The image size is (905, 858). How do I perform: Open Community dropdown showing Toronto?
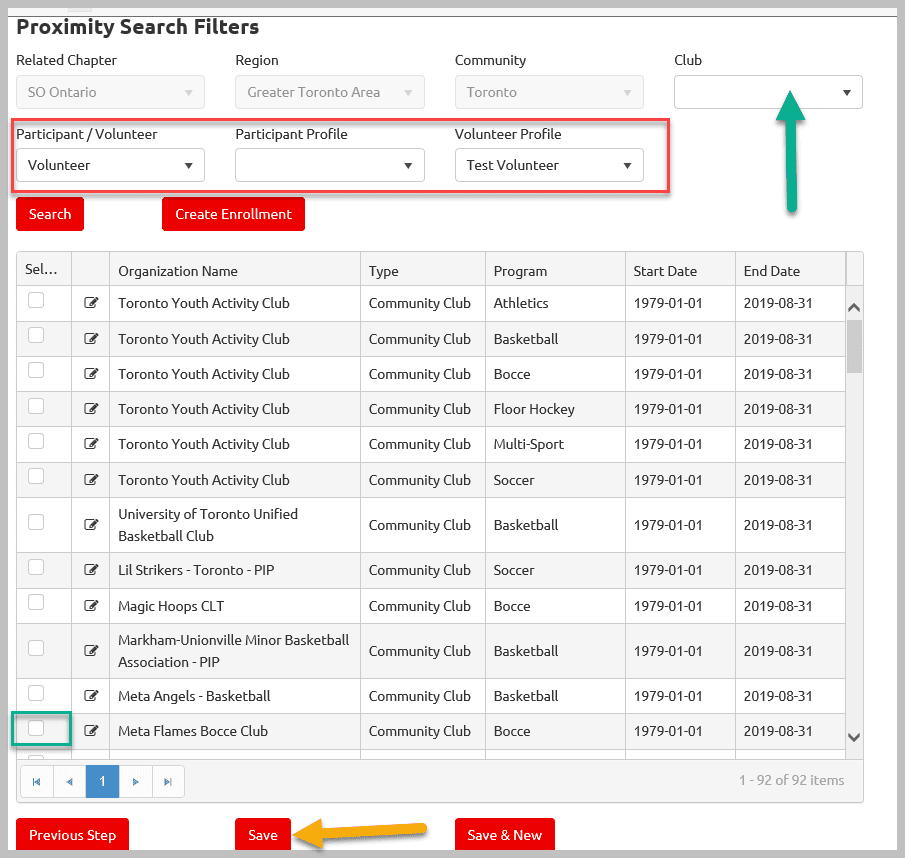coord(549,92)
